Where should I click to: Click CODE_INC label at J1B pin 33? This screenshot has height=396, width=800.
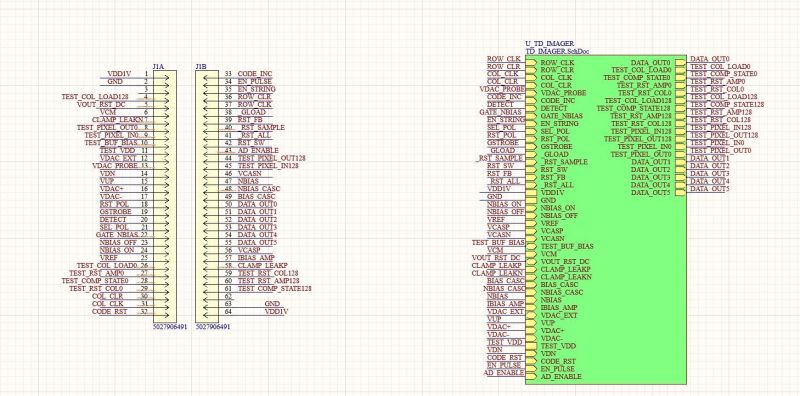(x=255, y=74)
